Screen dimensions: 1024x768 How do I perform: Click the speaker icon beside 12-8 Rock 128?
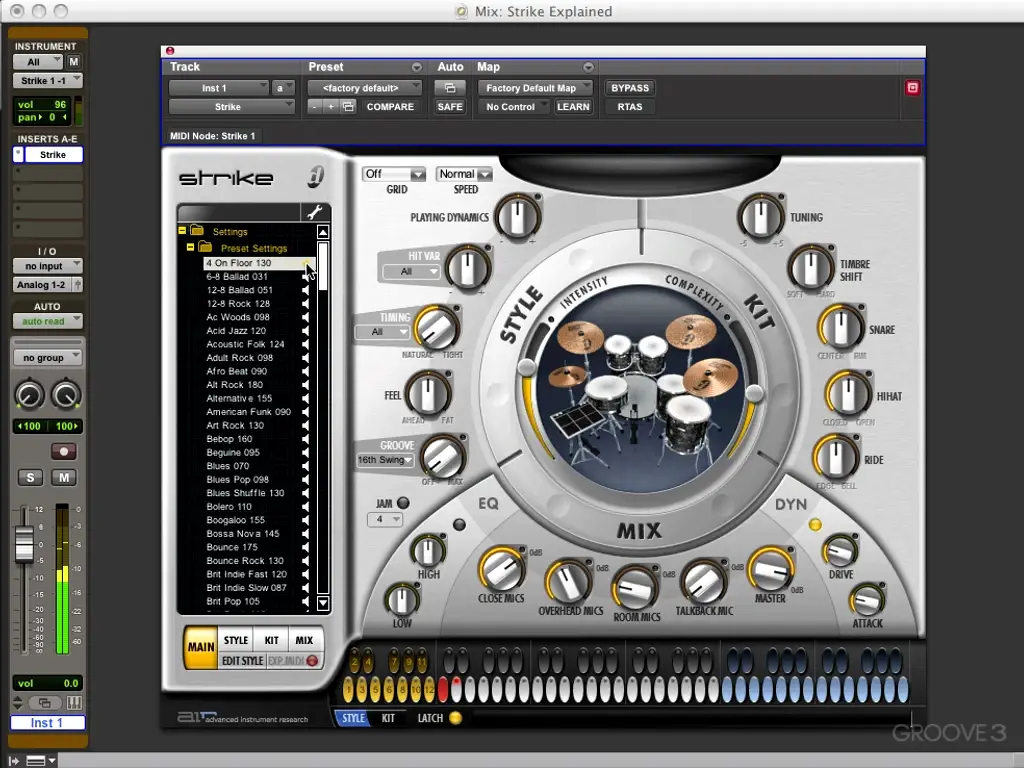coord(306,304)
